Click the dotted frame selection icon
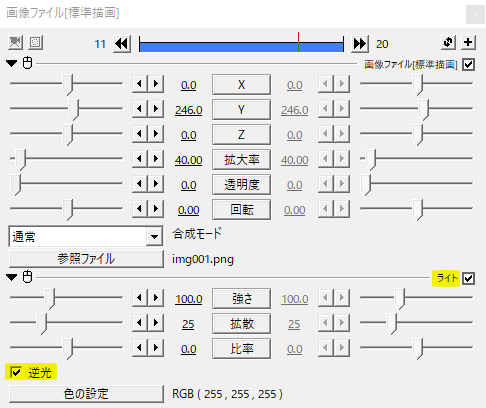Image resolution: width=486 pixels, height=408 pixels. pos(35,43)
